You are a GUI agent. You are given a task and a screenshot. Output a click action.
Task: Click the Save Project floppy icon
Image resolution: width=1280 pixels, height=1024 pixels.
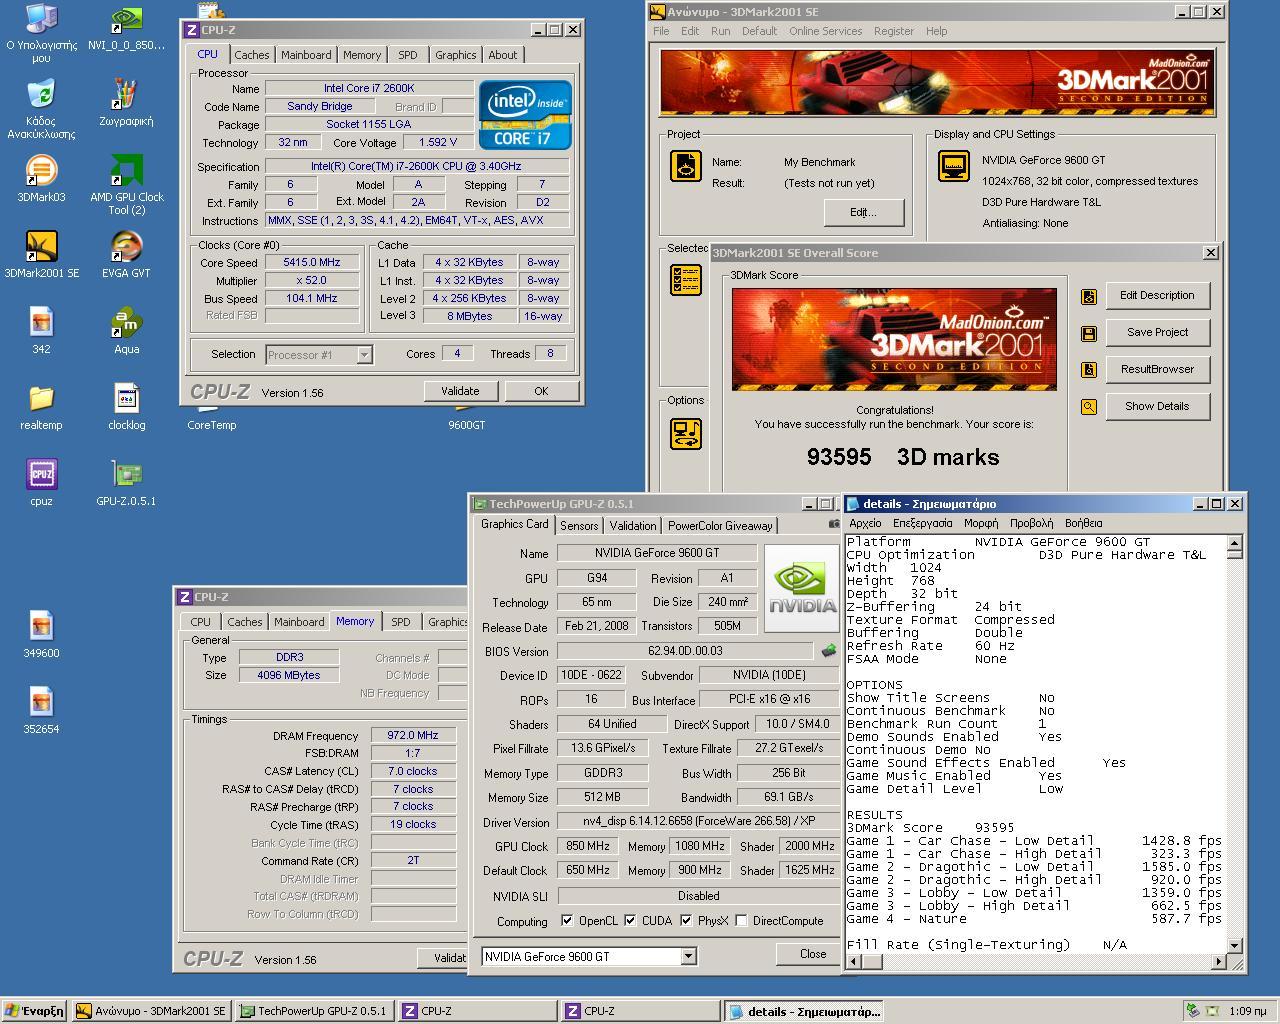point(1089,333)
